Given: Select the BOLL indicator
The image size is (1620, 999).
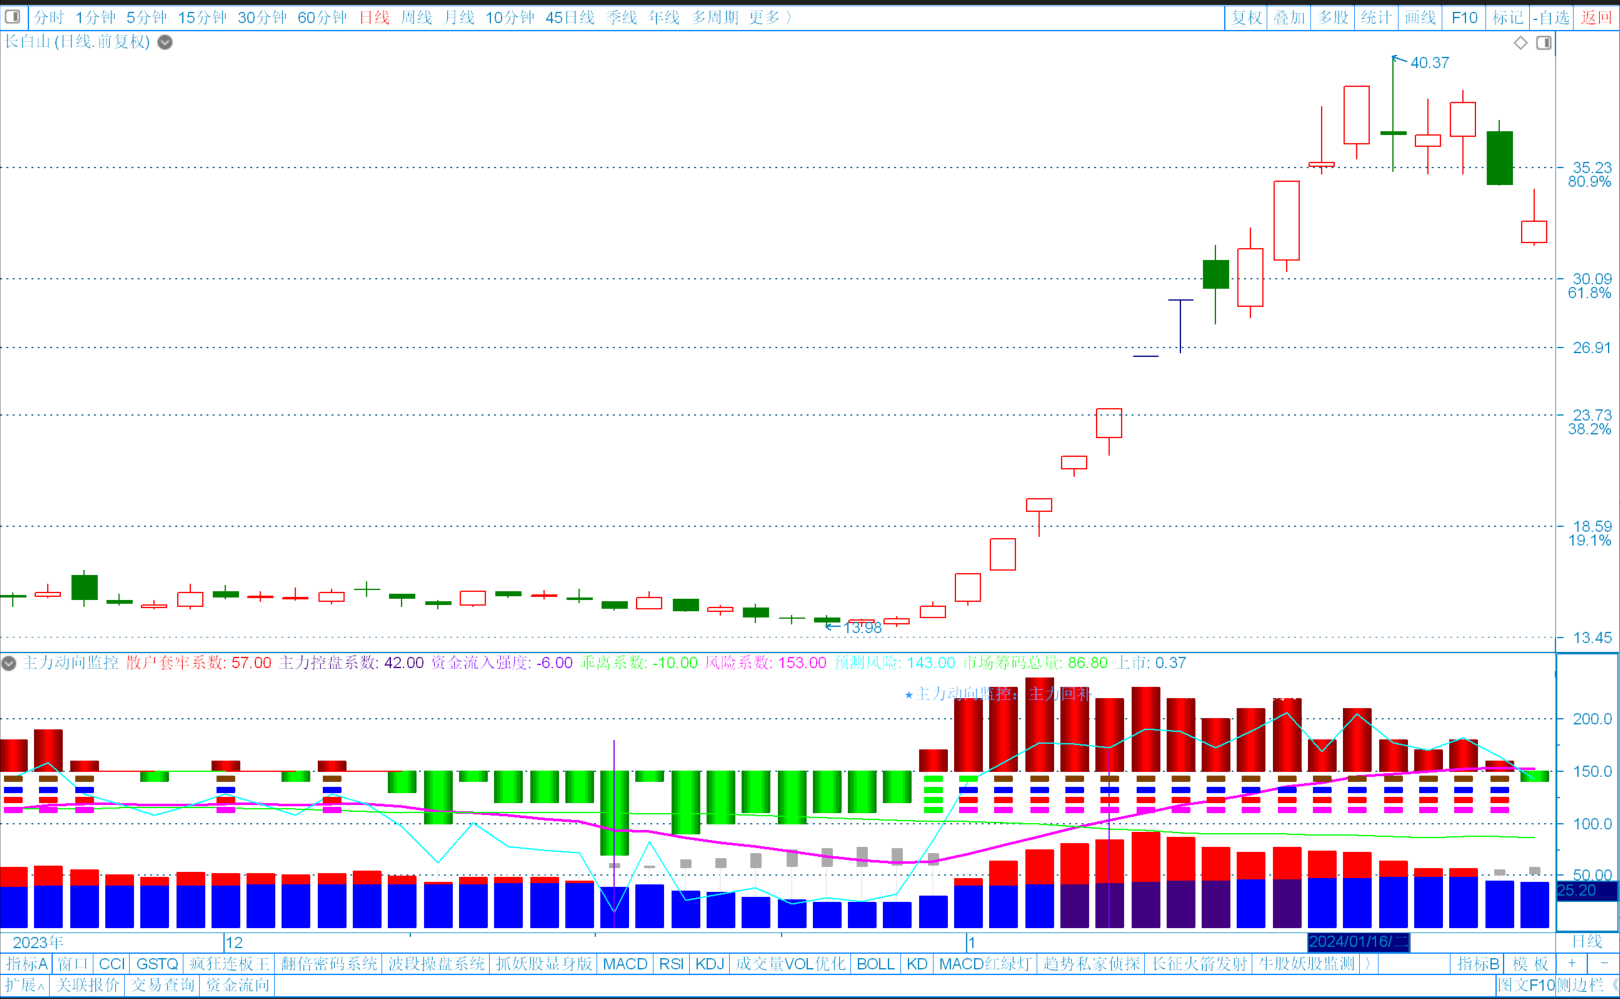Looking at the screenshot, I should (876, 964).
